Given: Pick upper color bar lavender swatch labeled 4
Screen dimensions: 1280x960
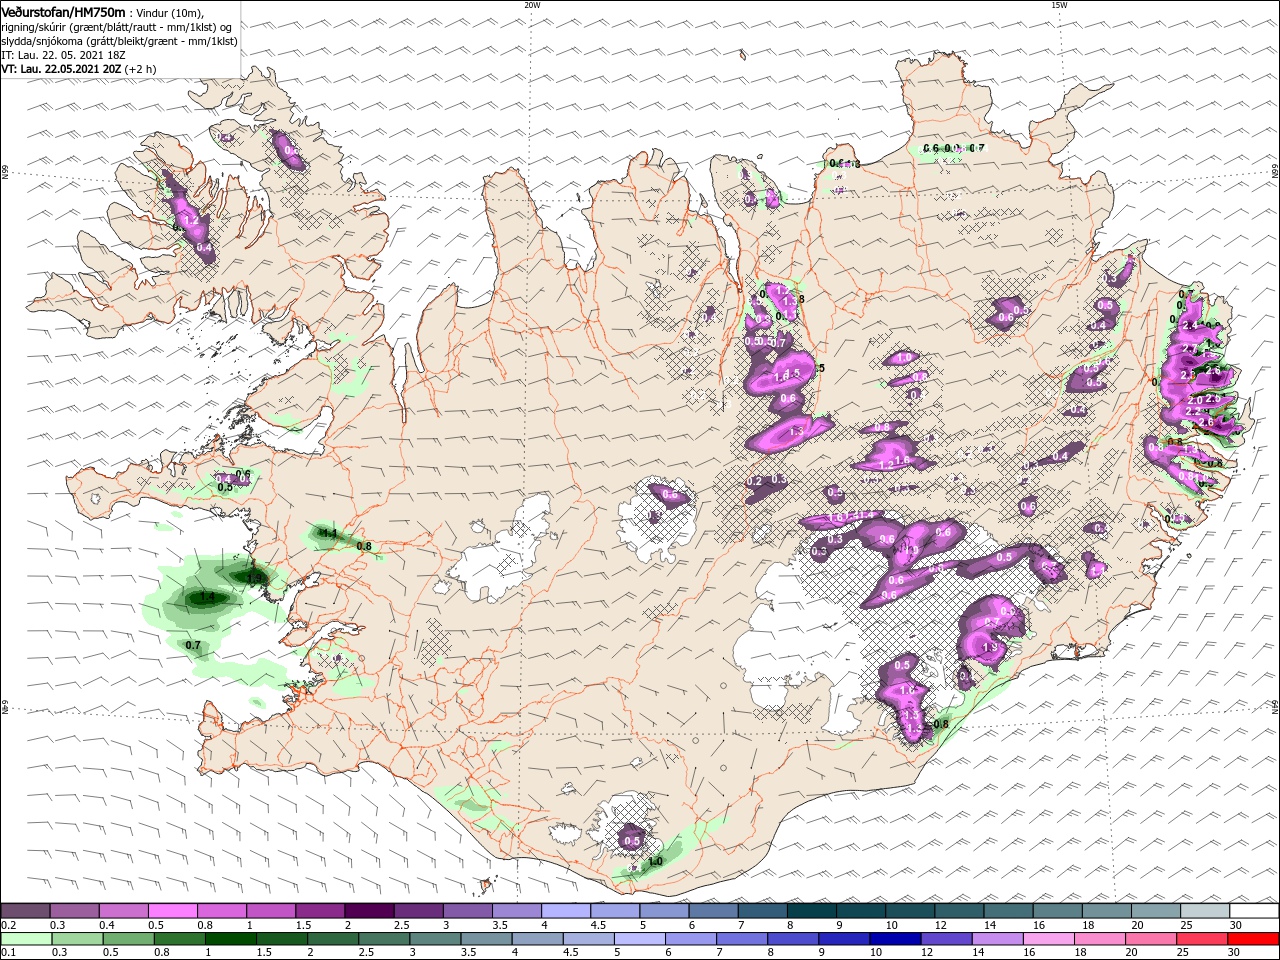Looking at the screenshot, I should click(566, 911).
